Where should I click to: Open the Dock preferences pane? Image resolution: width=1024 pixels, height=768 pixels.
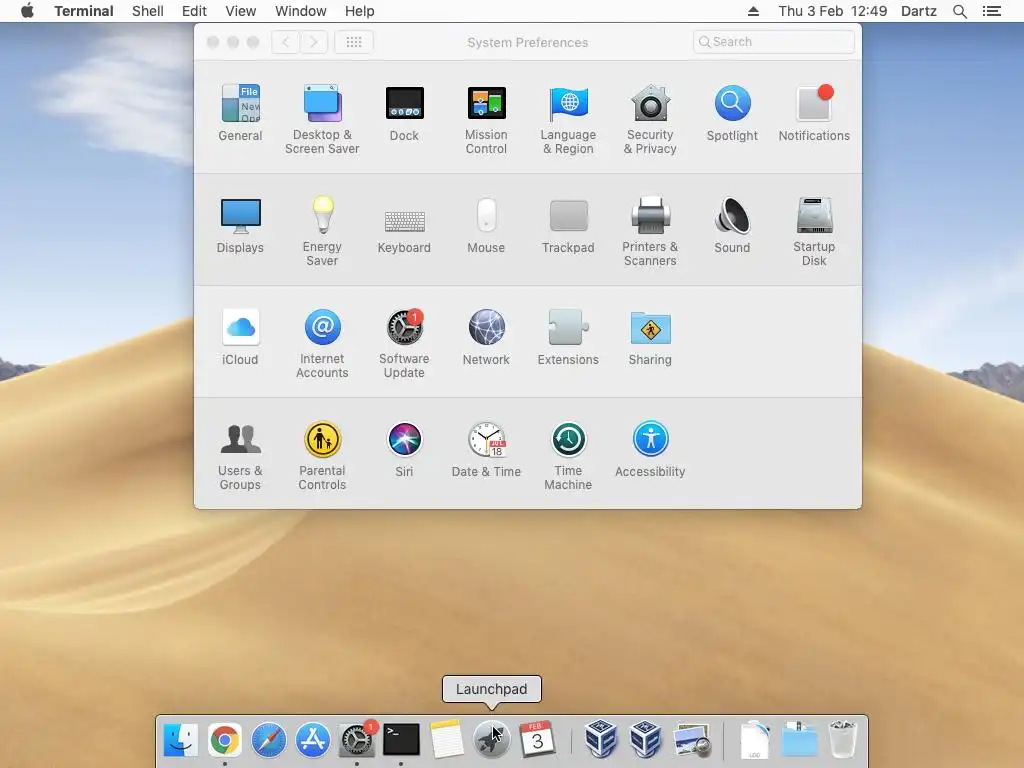click(404, 113)
